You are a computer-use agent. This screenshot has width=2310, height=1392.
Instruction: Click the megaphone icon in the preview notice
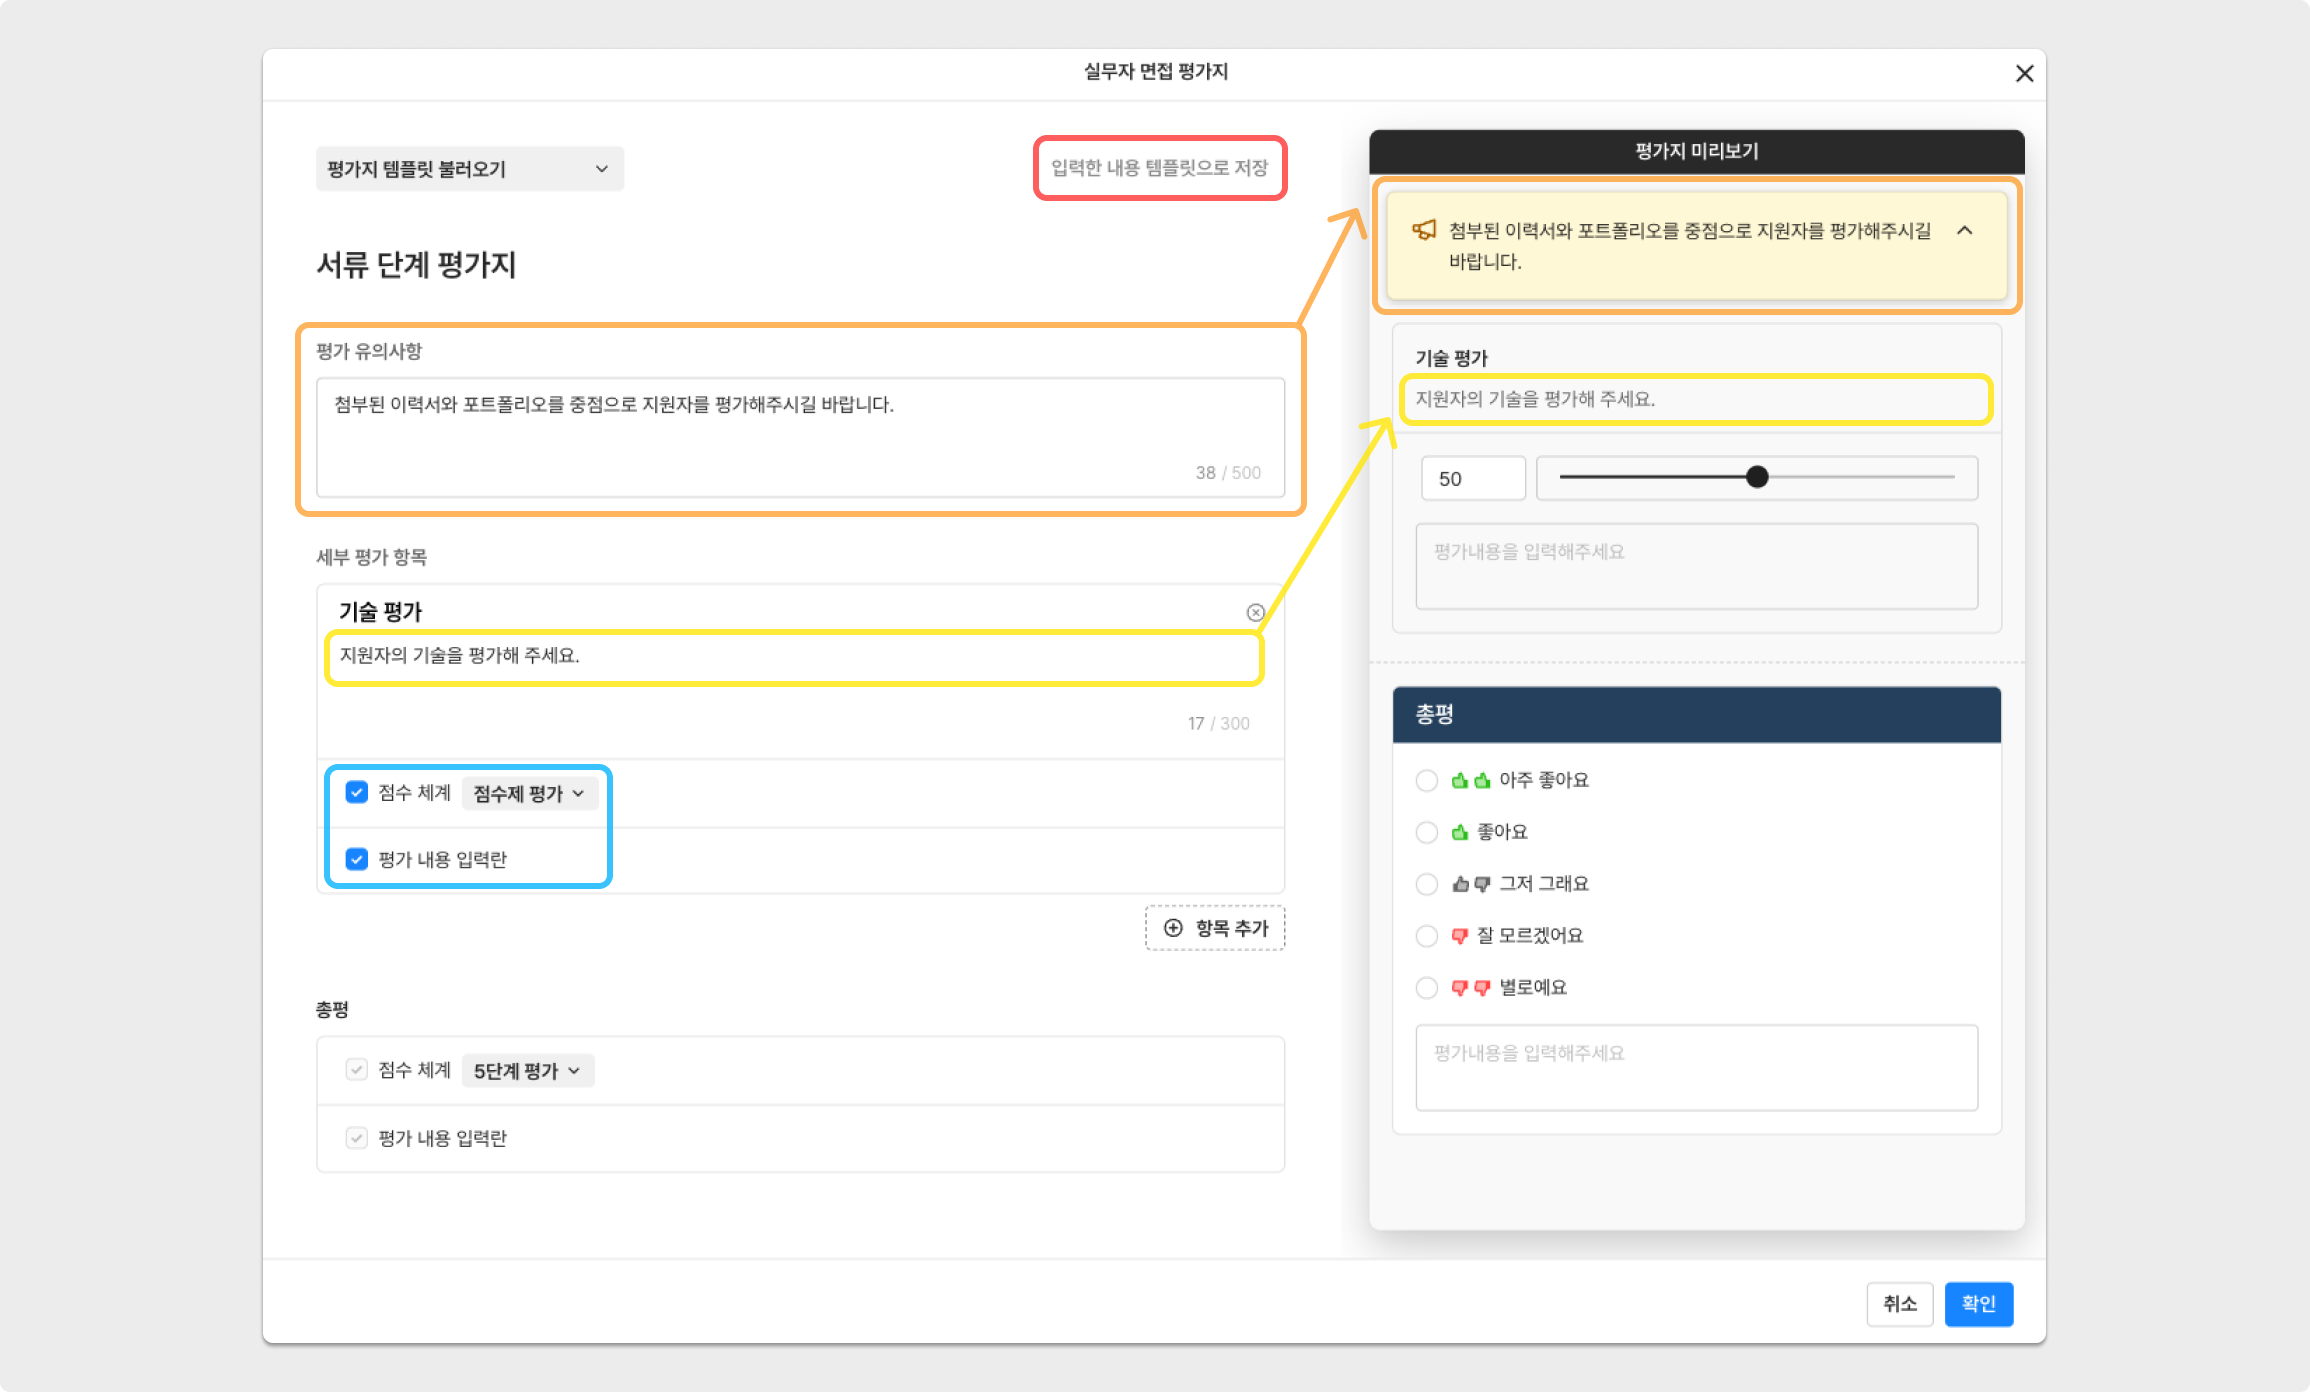1424,230
